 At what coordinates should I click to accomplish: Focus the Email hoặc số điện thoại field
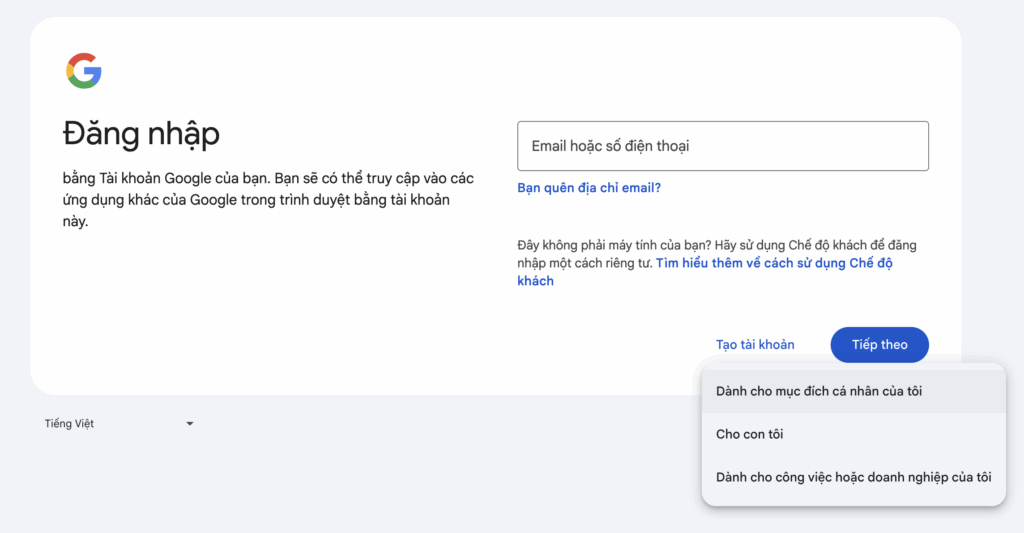click(x=722, y=146)
